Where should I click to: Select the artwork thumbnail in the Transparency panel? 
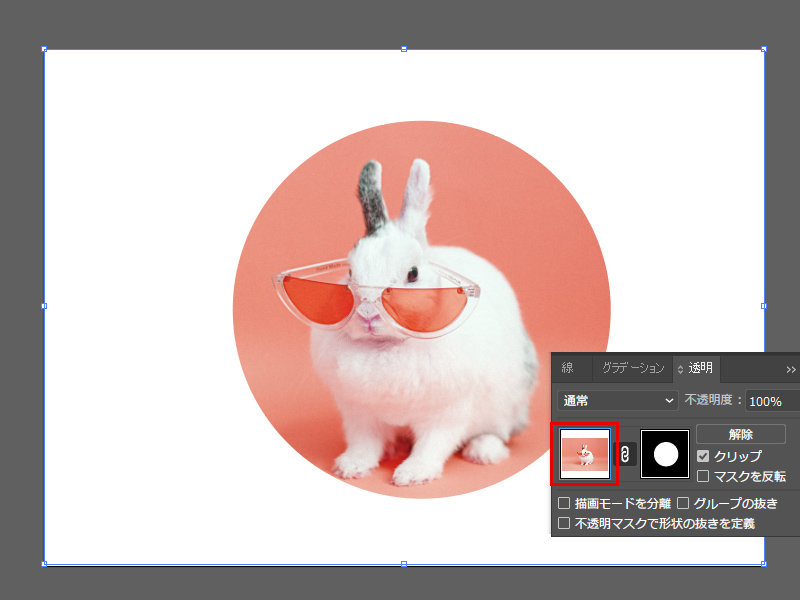point(585,451)
